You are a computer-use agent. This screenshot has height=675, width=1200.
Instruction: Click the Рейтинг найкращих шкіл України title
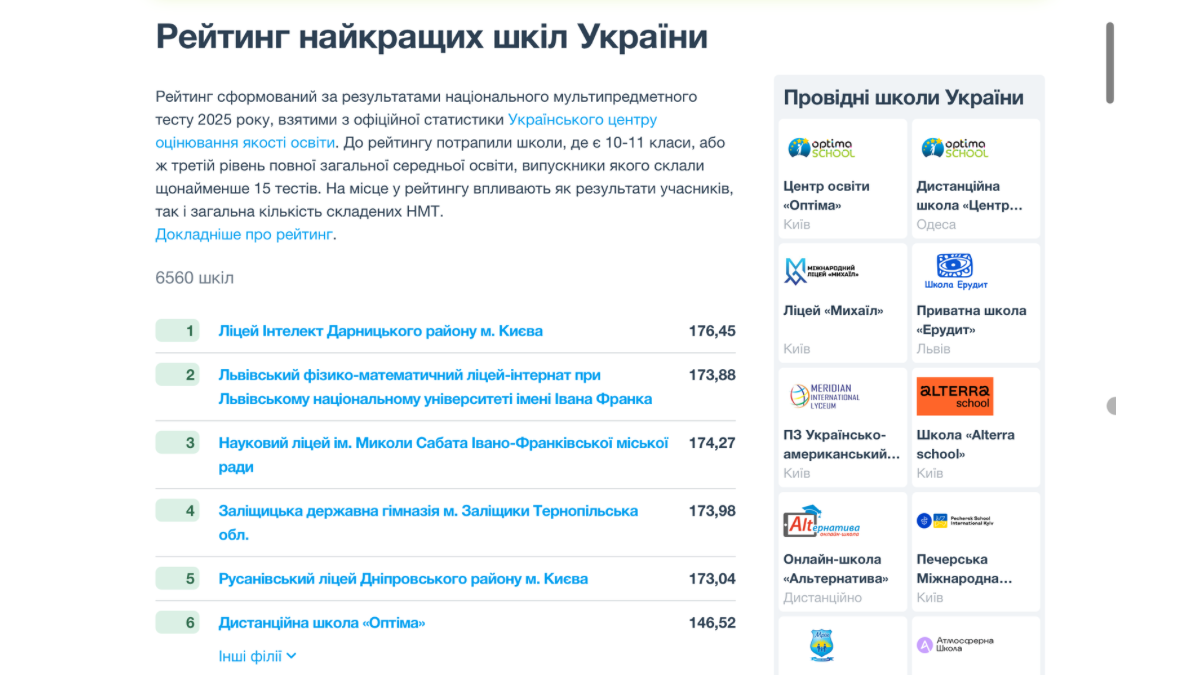tap(432, 37)
